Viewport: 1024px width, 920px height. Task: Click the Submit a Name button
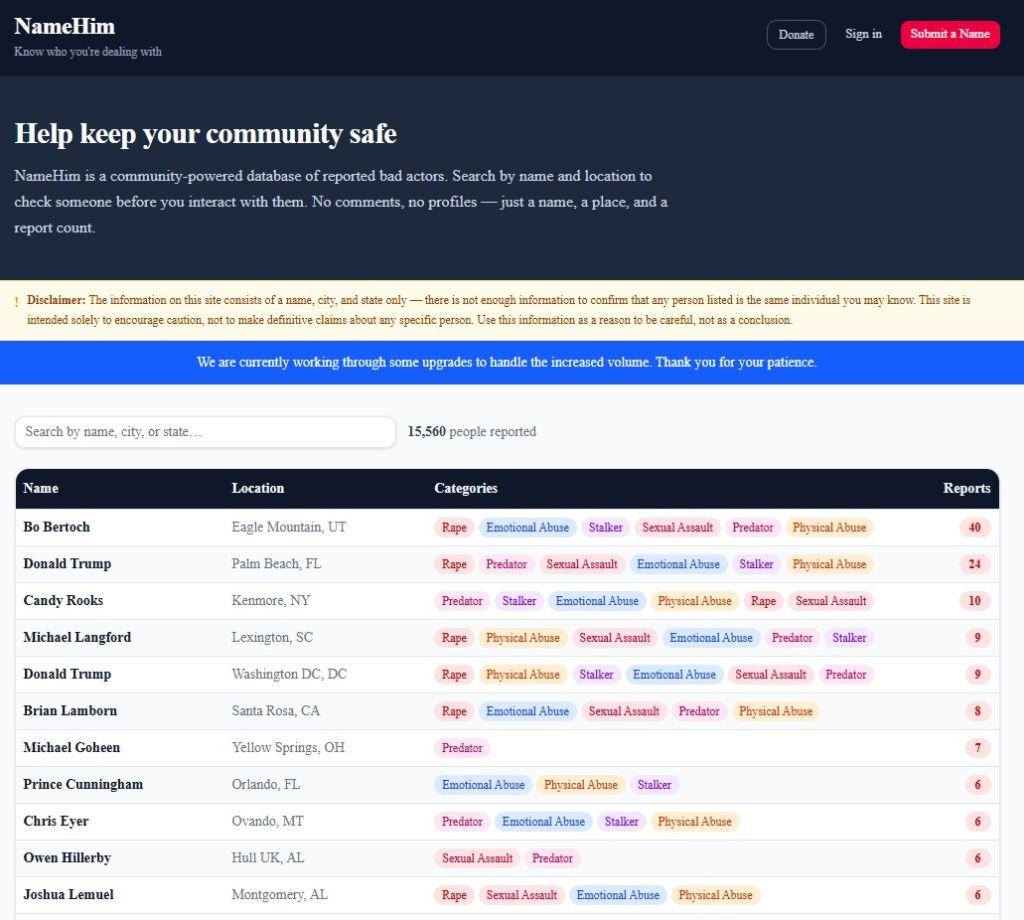click(x=949, y=34)
